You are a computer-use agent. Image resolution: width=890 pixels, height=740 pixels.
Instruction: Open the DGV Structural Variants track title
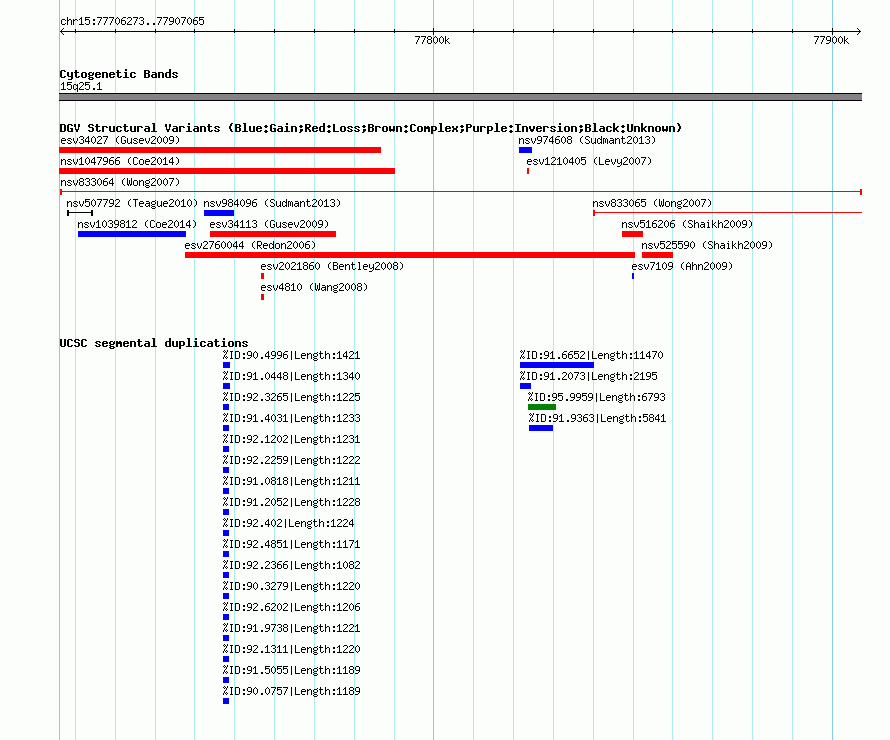coord(370,128)
